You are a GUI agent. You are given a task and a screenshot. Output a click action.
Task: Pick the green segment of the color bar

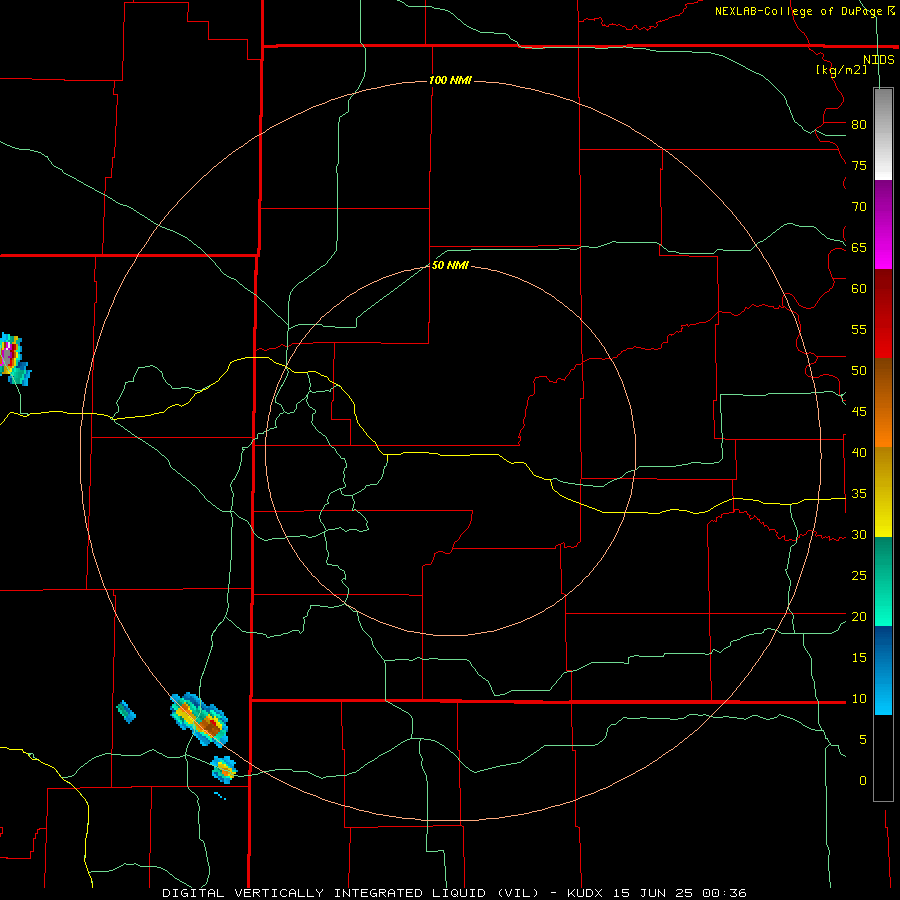point(883,581)
